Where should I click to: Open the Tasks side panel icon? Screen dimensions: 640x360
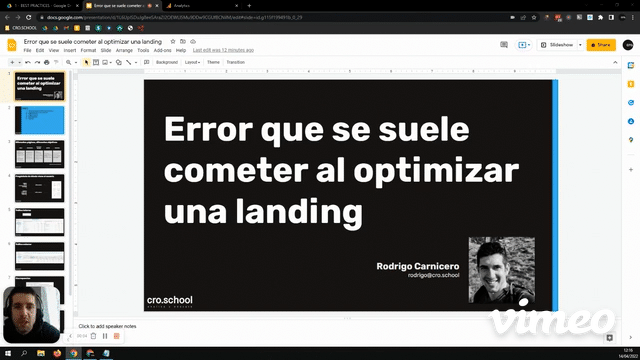pos(631,102)
